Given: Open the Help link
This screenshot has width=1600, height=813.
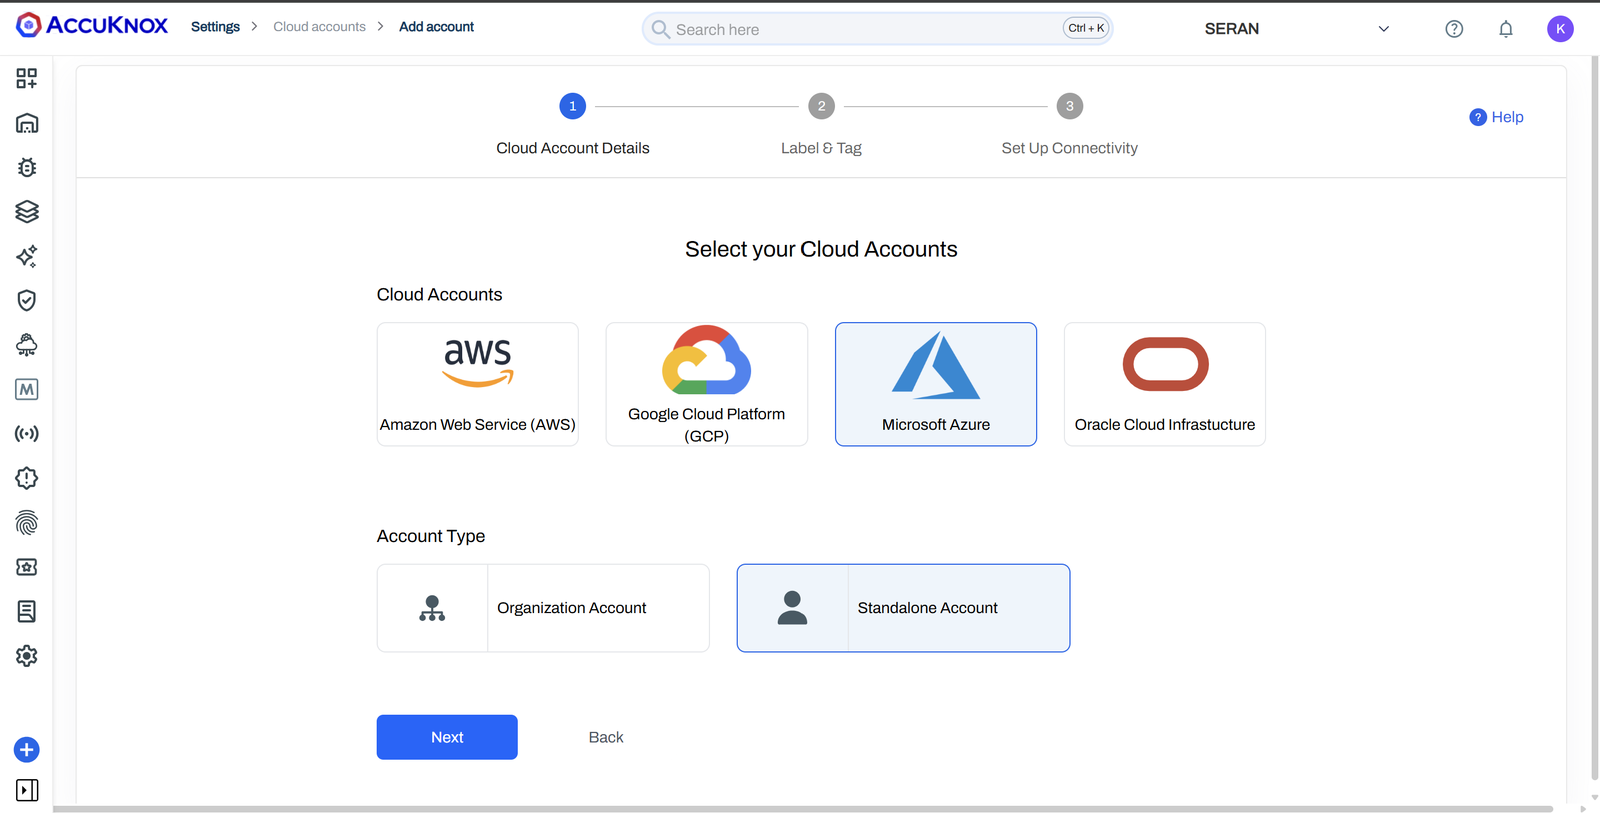Looking at the screenshot, I should click(x=1496, y=117).
